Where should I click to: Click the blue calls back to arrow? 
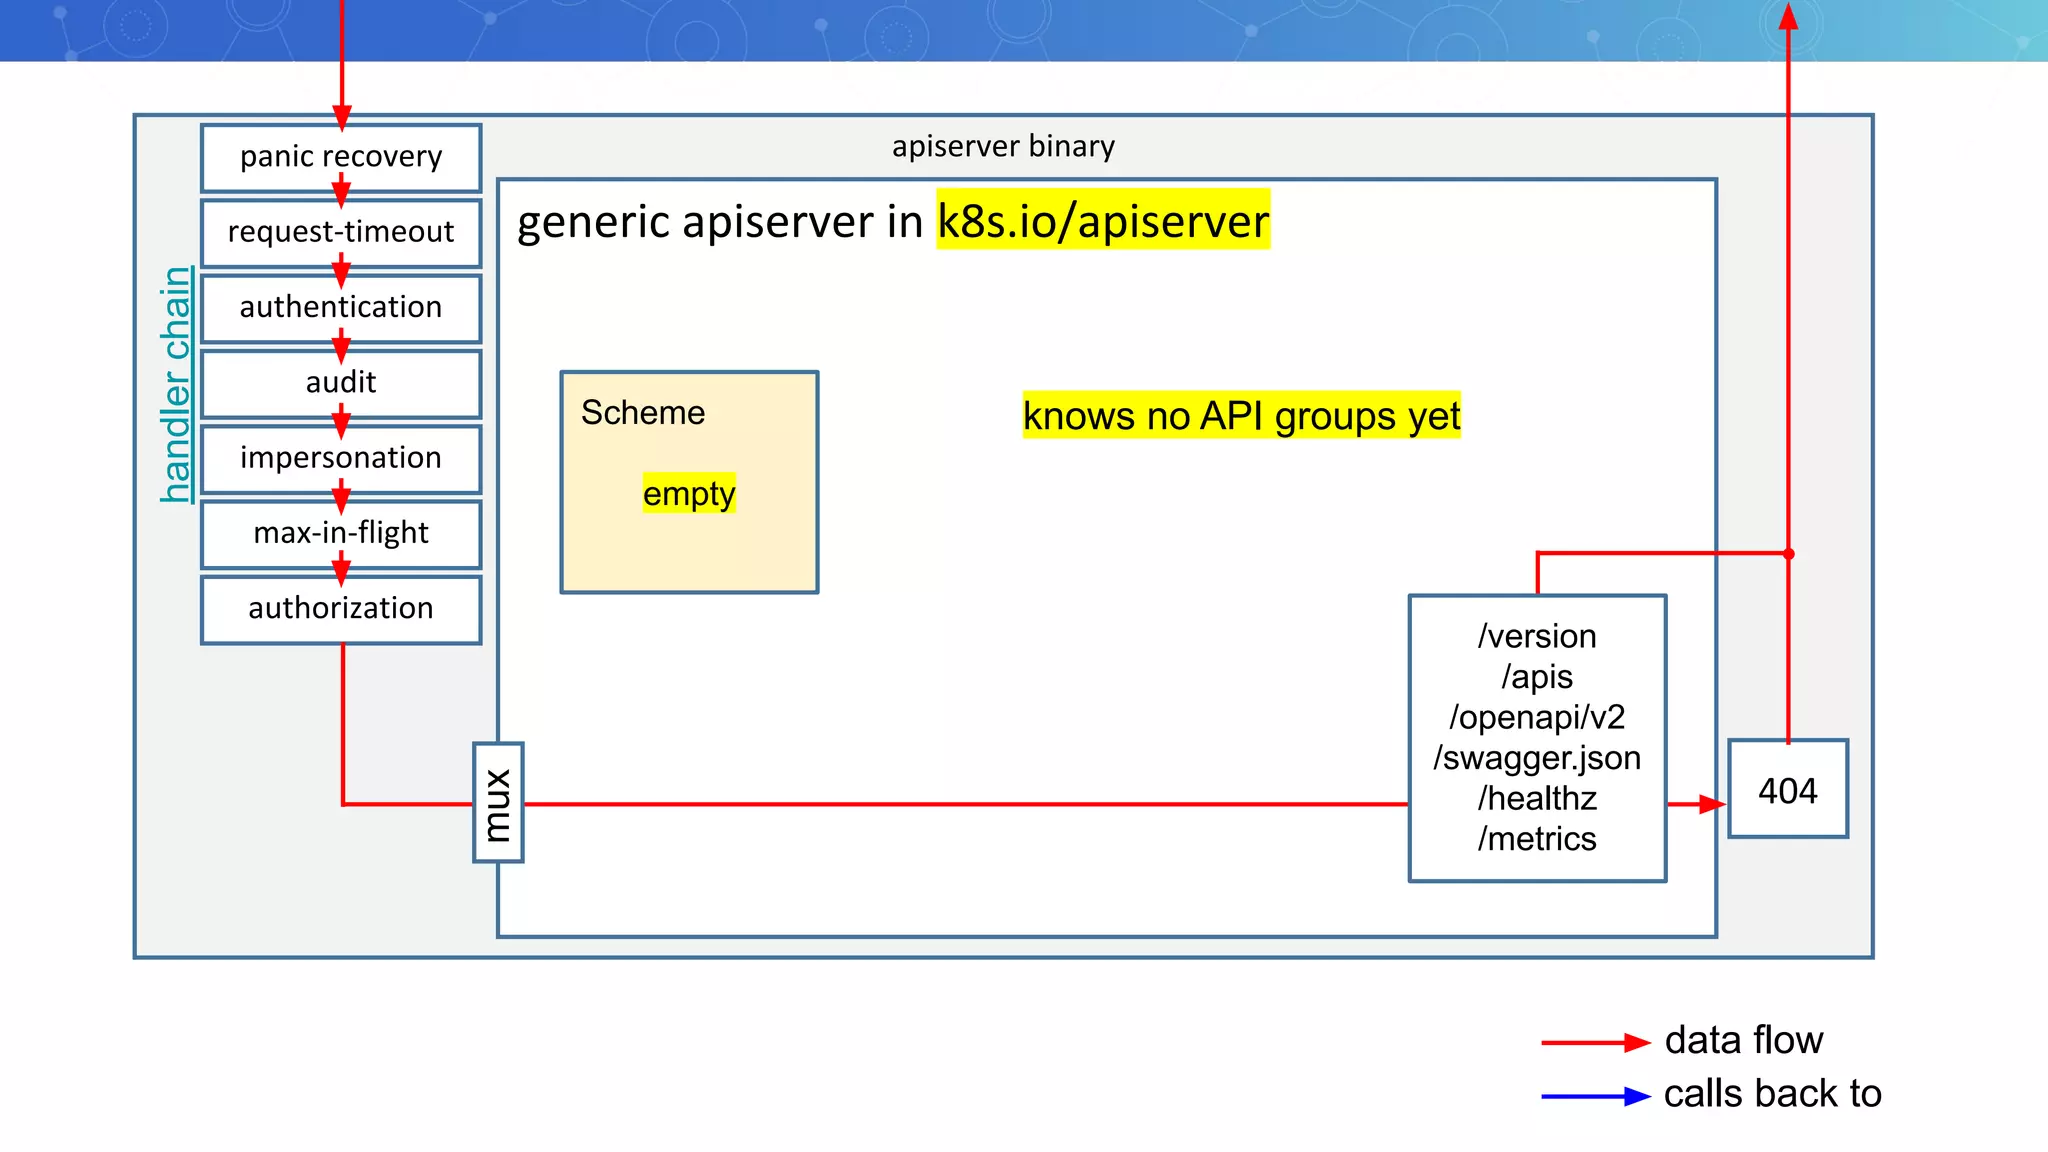click(1595, 1096)
